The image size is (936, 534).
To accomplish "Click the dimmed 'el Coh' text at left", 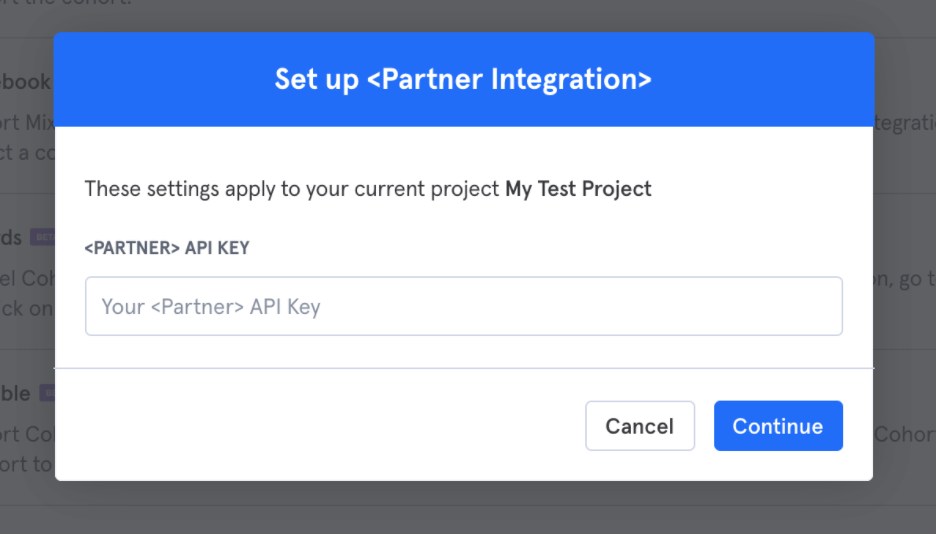I will pyautogui.click(x=27, y=278).
